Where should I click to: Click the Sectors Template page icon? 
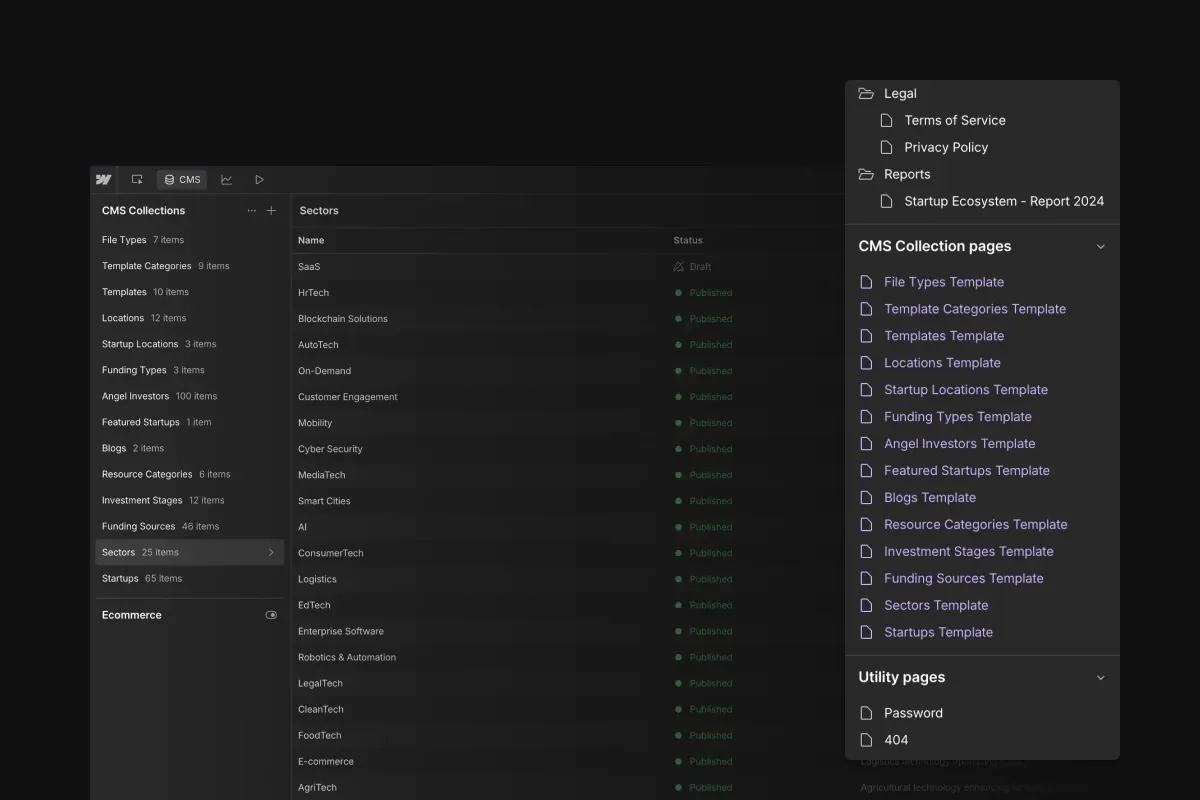click(x=866, y=606)
